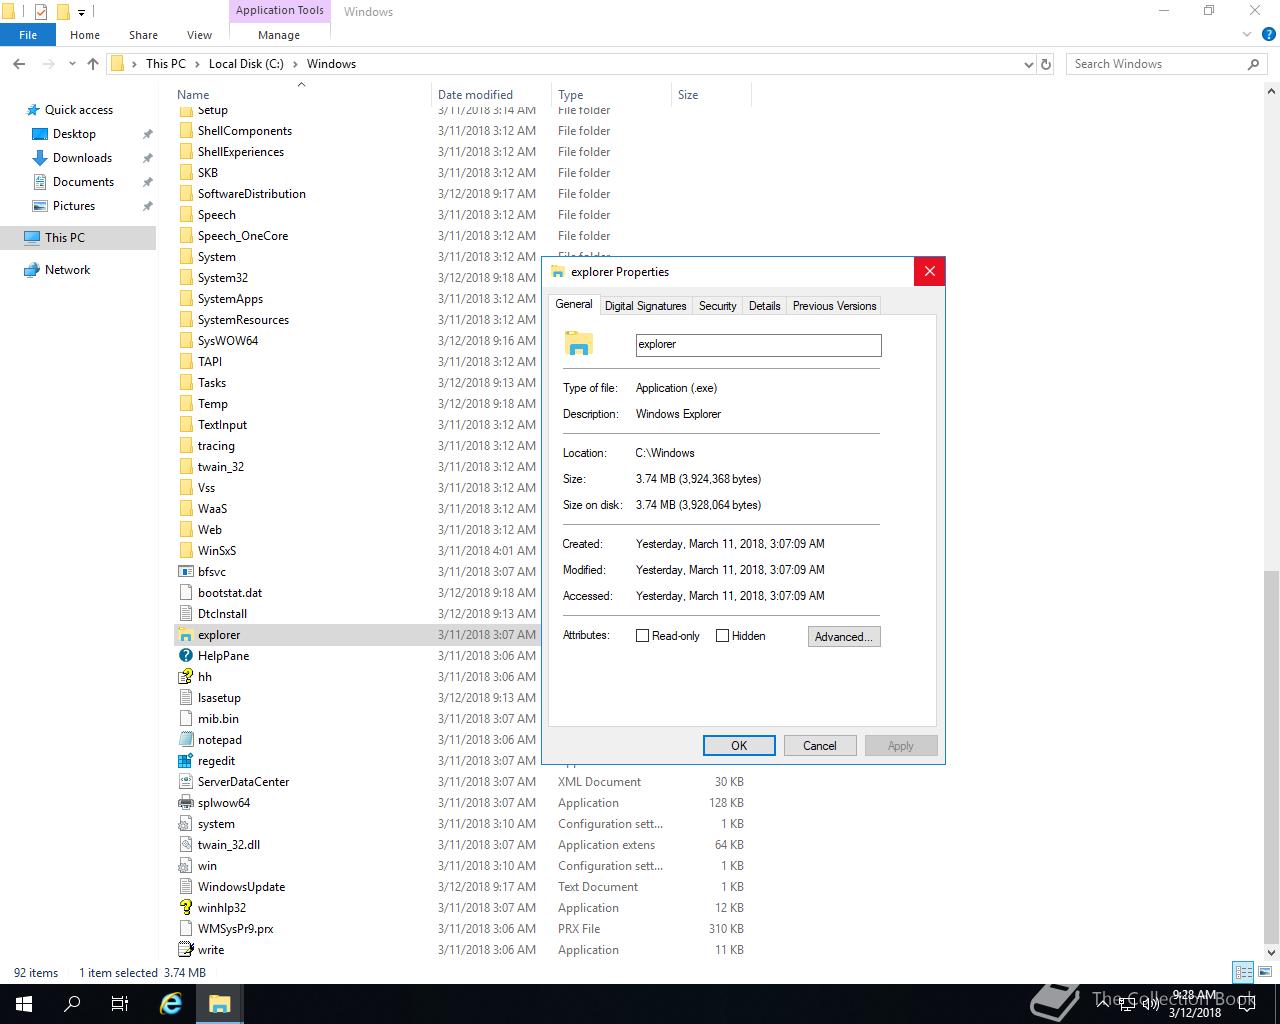The image size is (1280, 1024).
Task: Go up one folder level
Action: coord(93,64)
